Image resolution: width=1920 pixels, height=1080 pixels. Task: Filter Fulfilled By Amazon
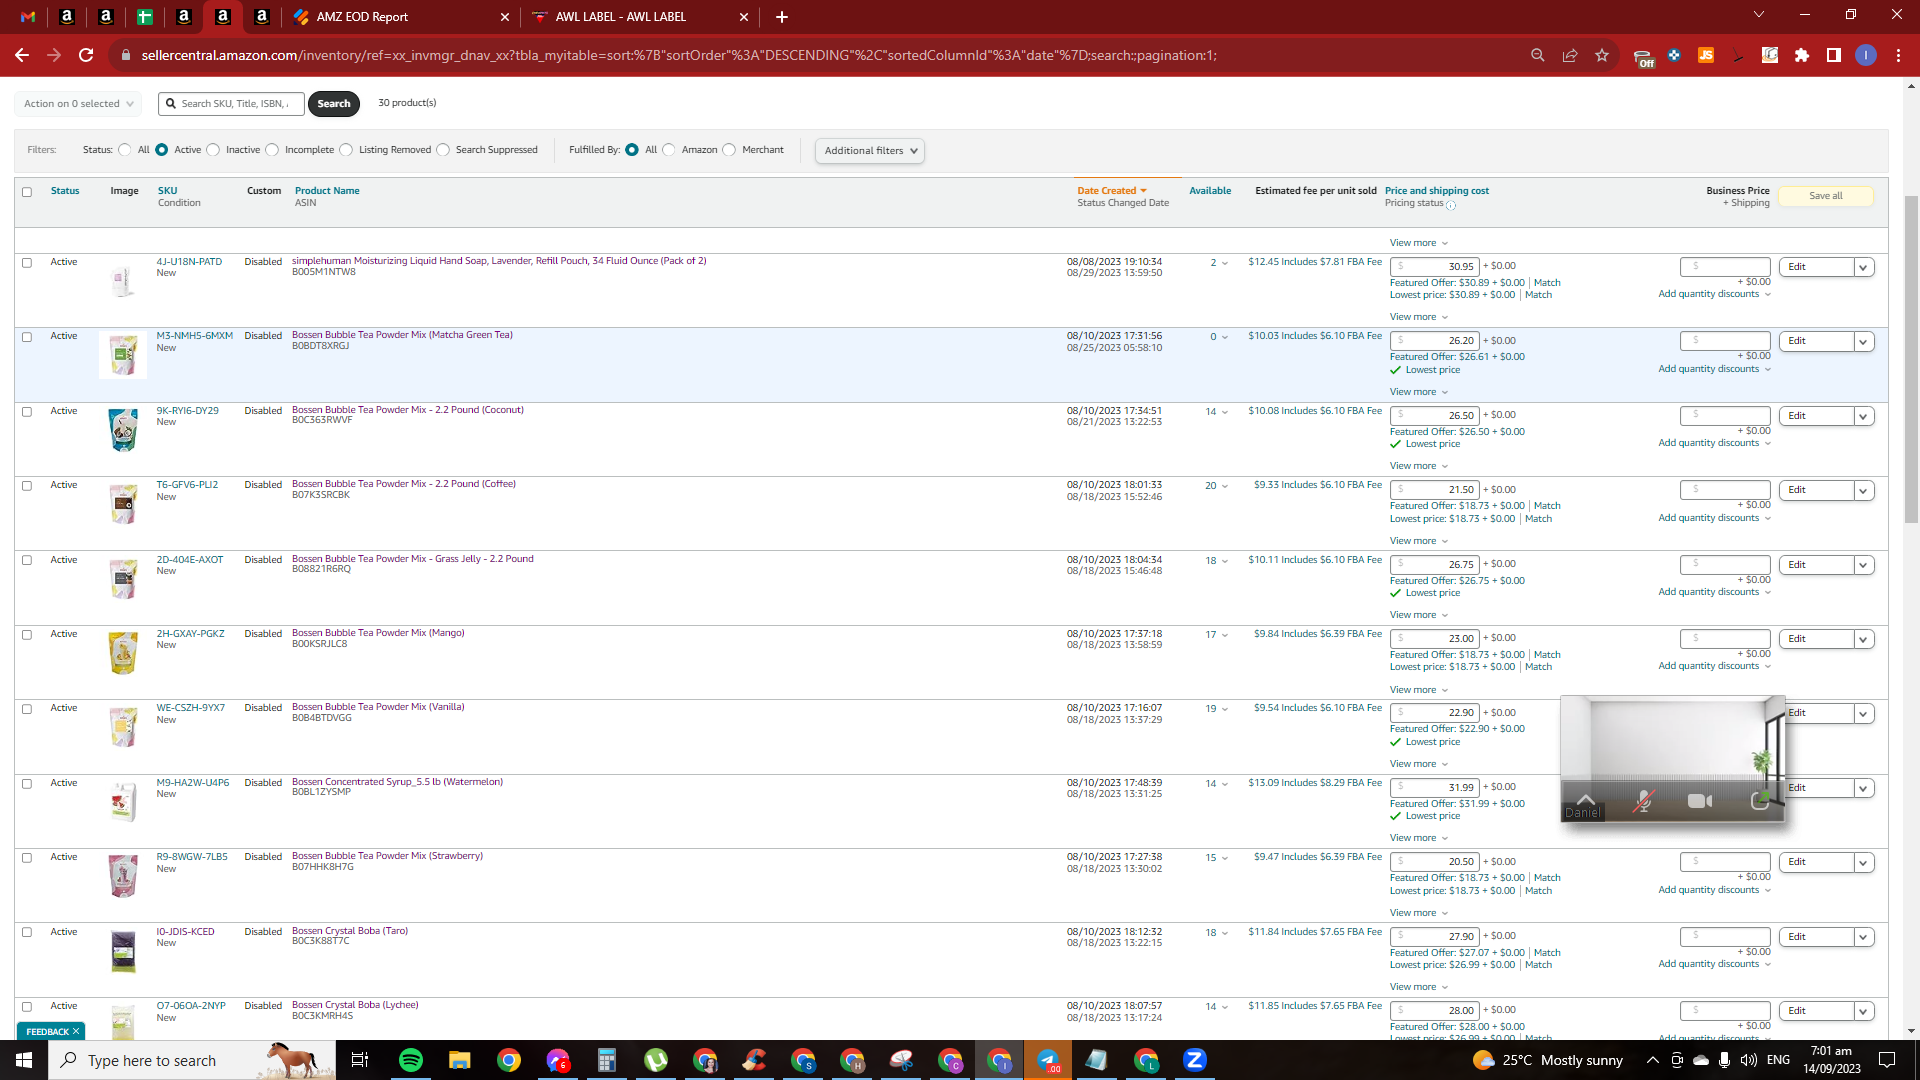(x=669, y=150)
